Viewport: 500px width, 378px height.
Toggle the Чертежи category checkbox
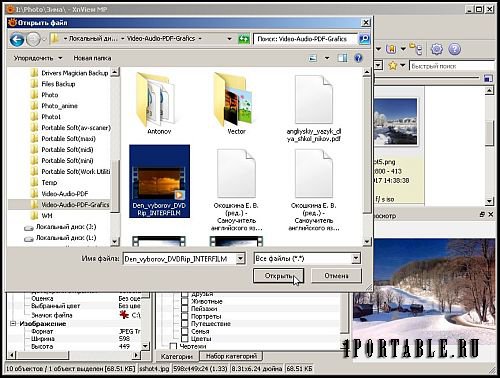click(x=173, y=346)
